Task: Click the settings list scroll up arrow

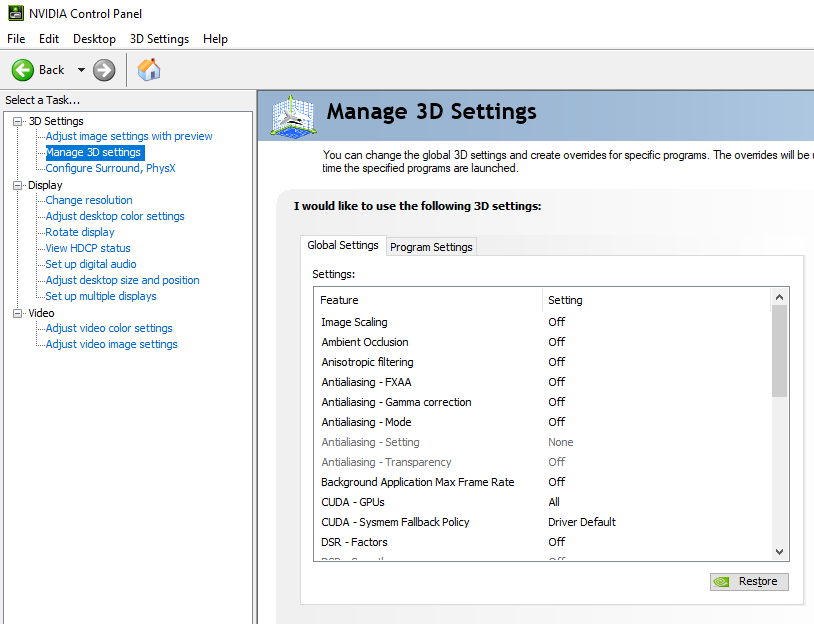Action: click(779, 297)
